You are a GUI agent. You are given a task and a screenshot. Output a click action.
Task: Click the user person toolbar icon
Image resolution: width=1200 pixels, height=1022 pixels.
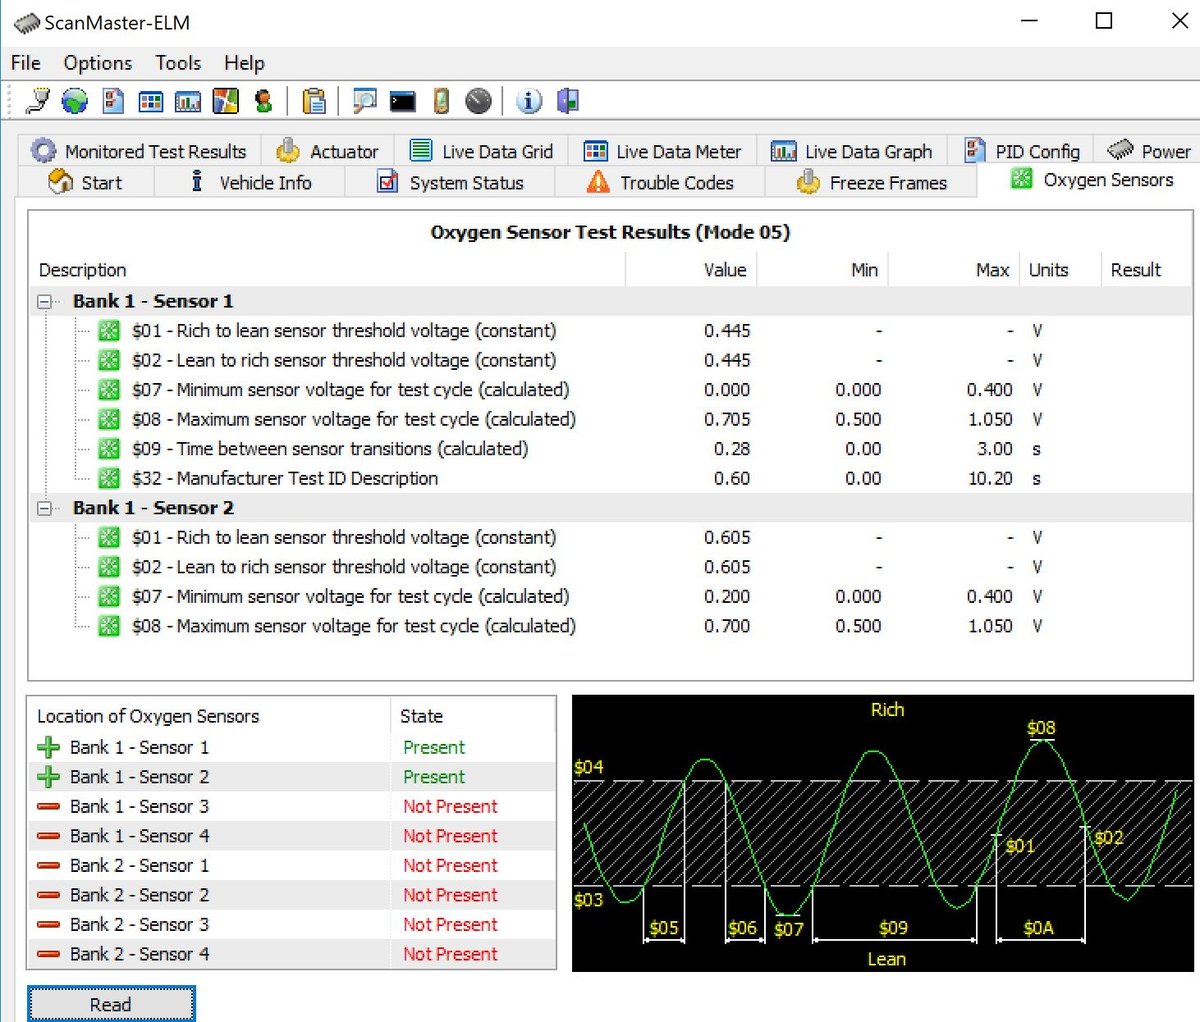(x=264, y=100)
